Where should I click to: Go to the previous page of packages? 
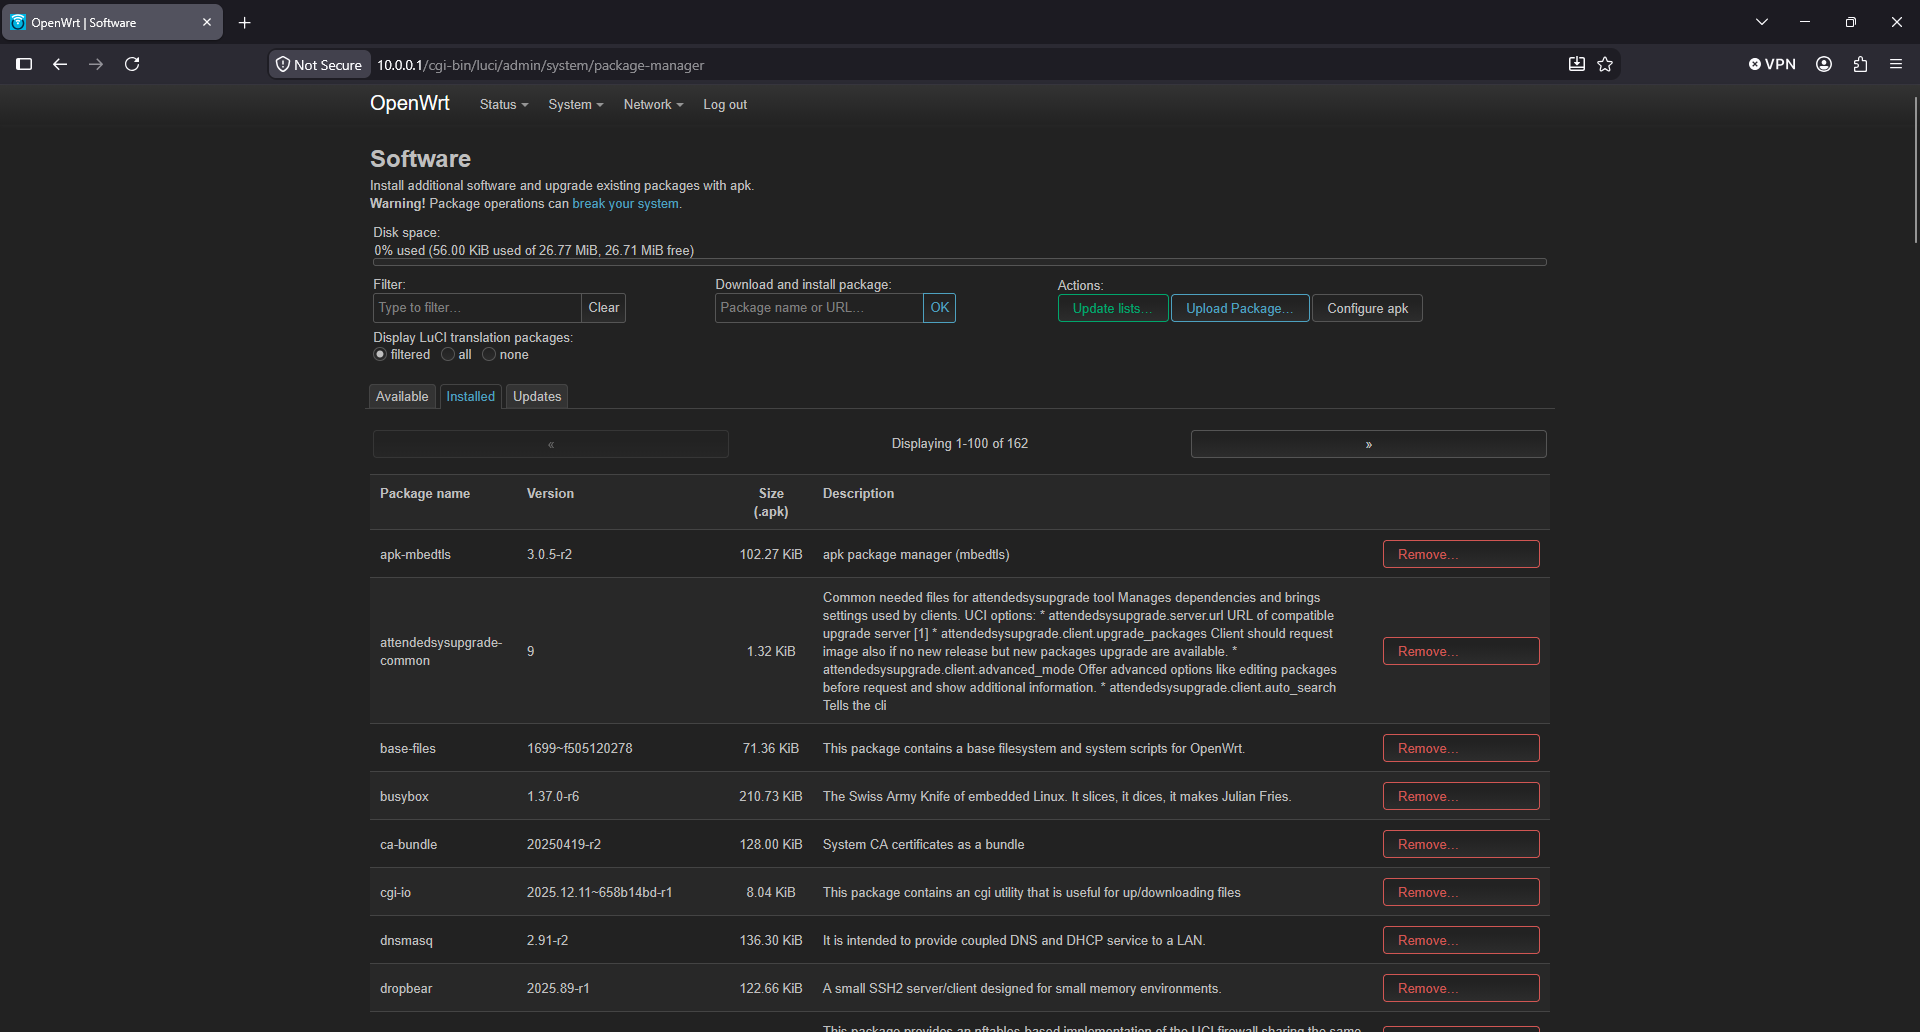[x=551, y=444]
